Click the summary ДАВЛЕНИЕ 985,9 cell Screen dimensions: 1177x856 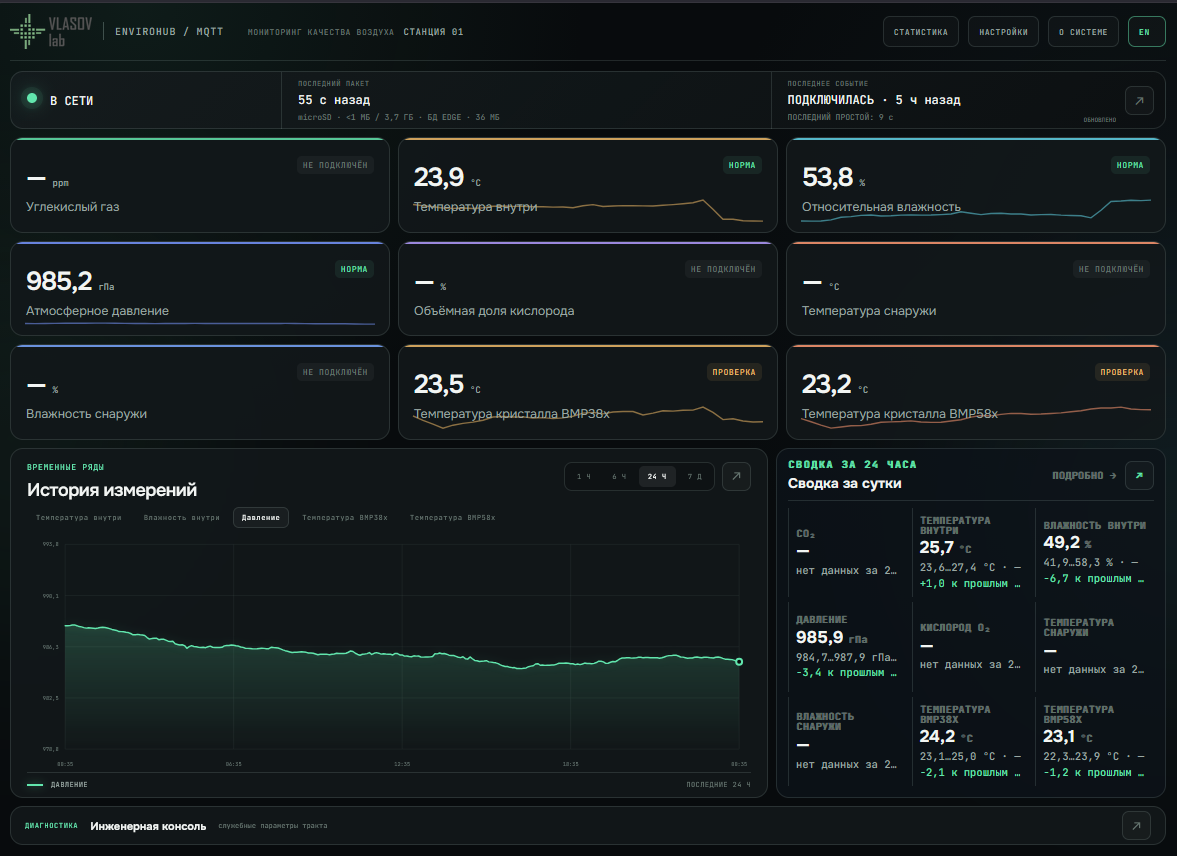pos(848,647)
